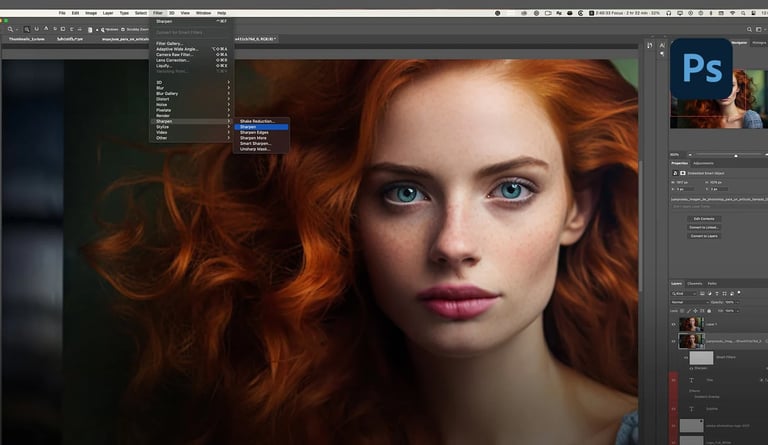This screenshot has width=768, height=445.
Task: Filter layers by adjustment layer icon
Action: [x=709, y=293]
